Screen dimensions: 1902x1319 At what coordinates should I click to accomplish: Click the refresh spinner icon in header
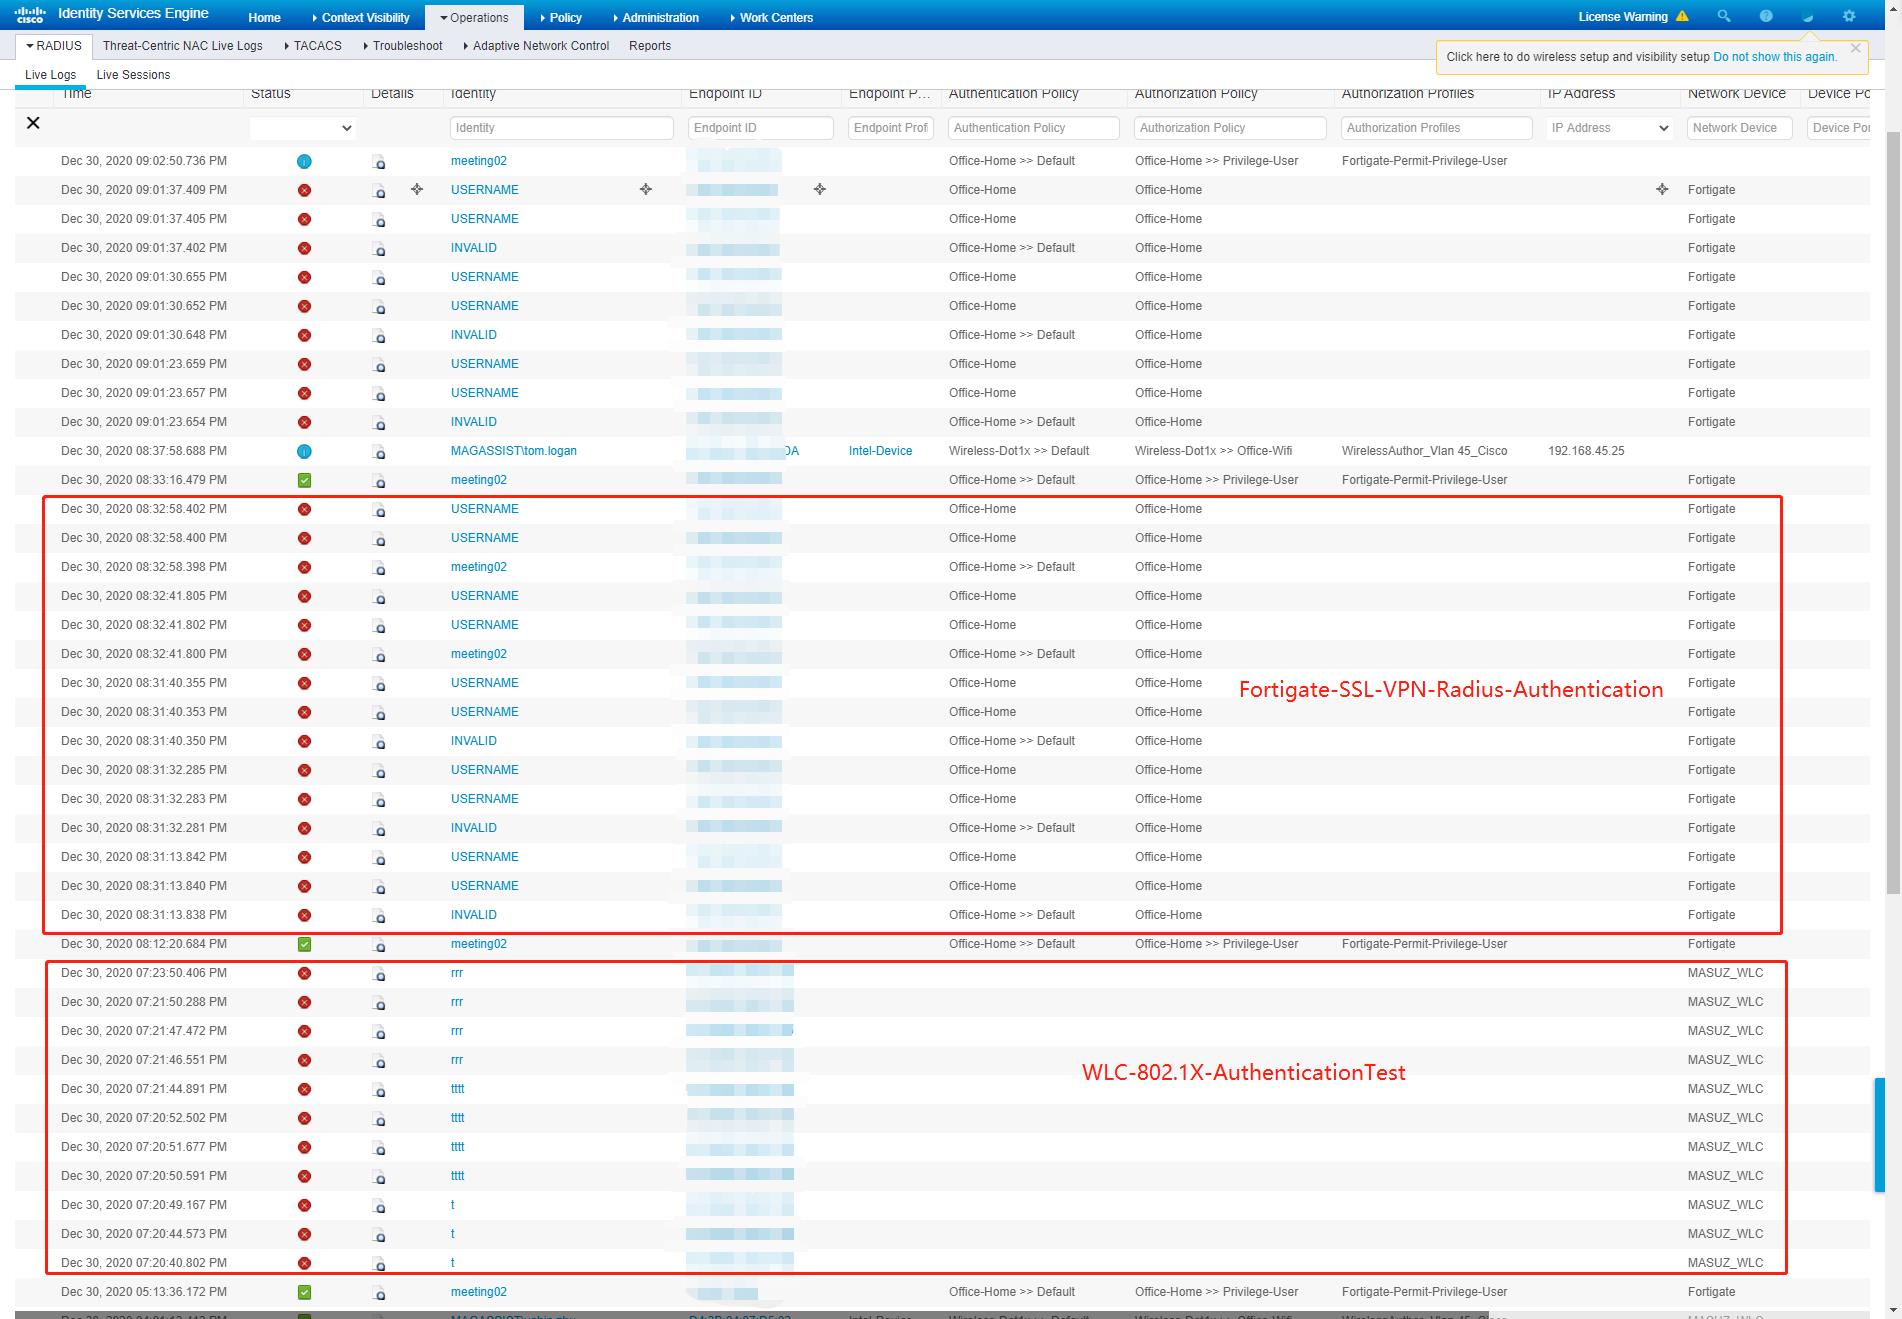(x=1807, y=16)
